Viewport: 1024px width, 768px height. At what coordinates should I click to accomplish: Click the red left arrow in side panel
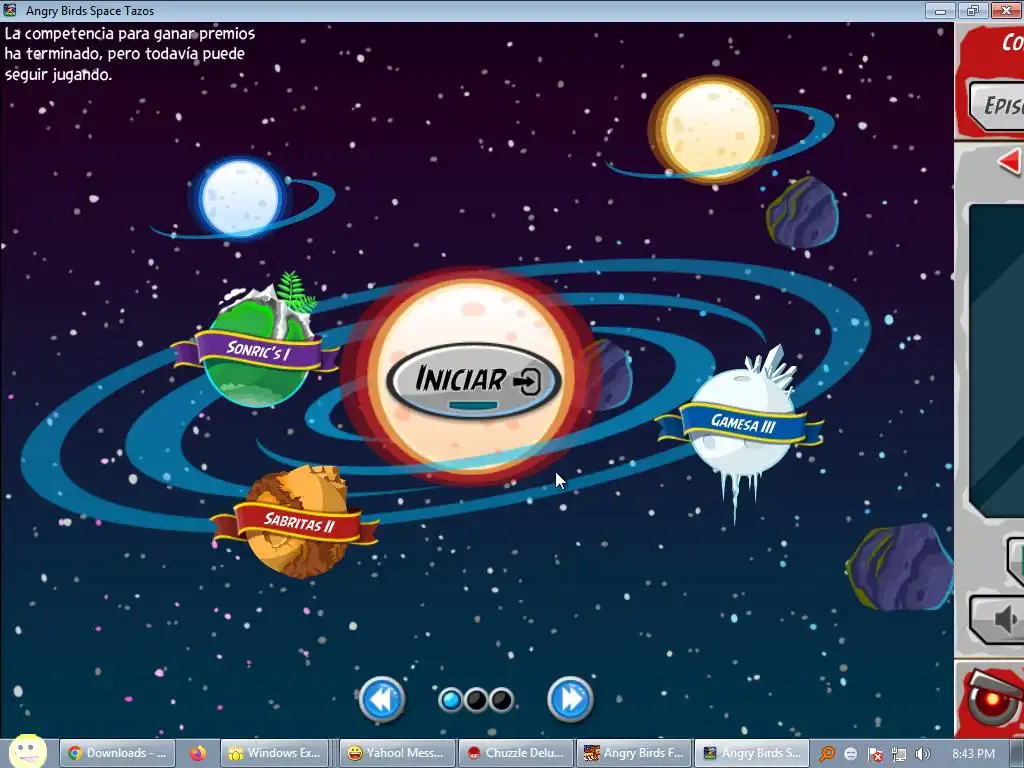1010,161
